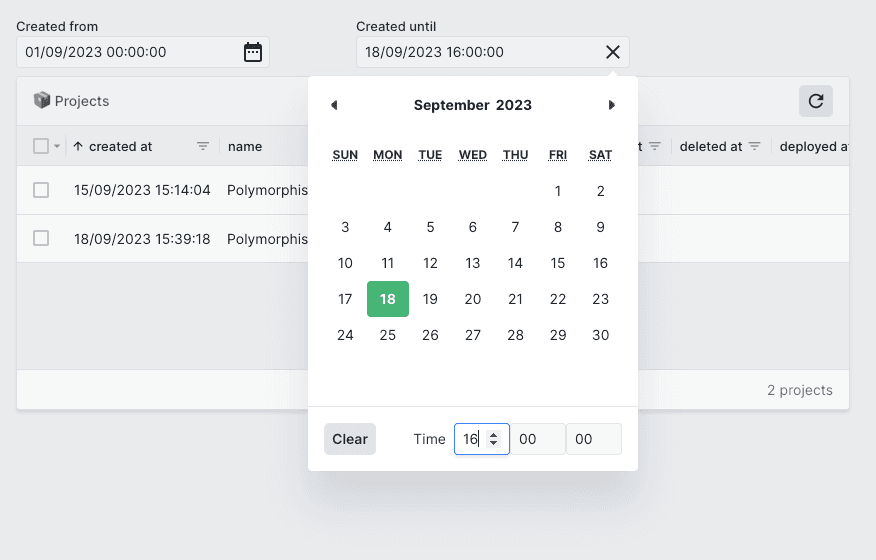This screenshot has width=876, height=560.
Task: Open the Created from calendar icon
Action: coord(253,52)
